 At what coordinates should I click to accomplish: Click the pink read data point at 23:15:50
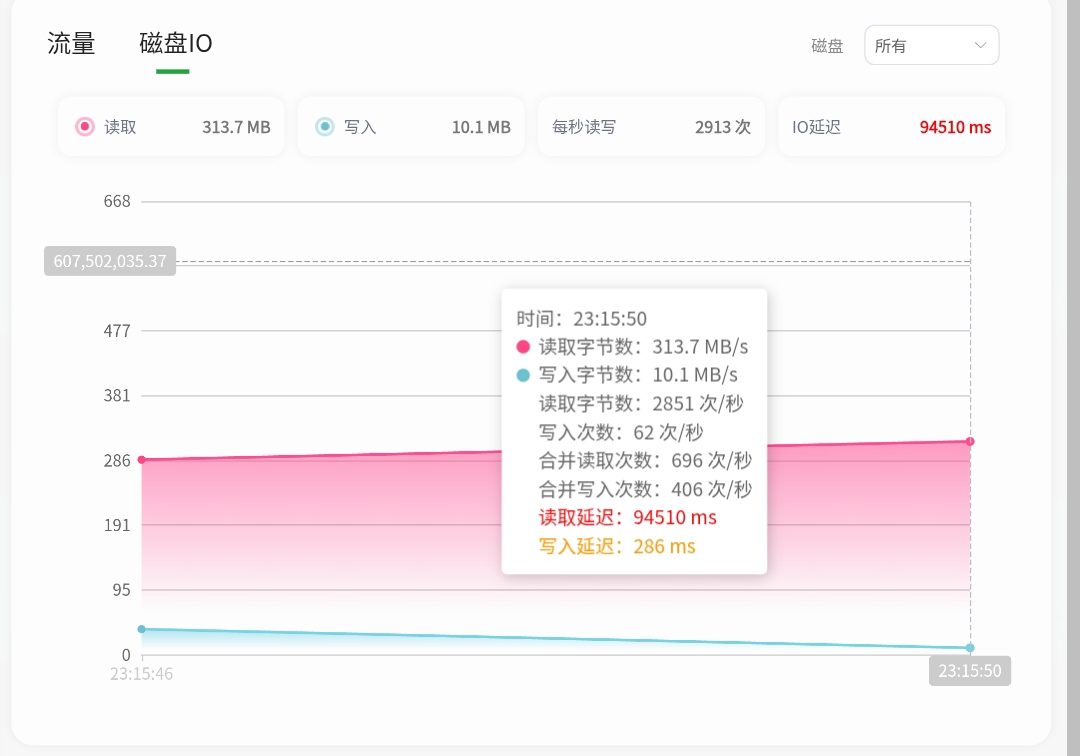point(970,441)
